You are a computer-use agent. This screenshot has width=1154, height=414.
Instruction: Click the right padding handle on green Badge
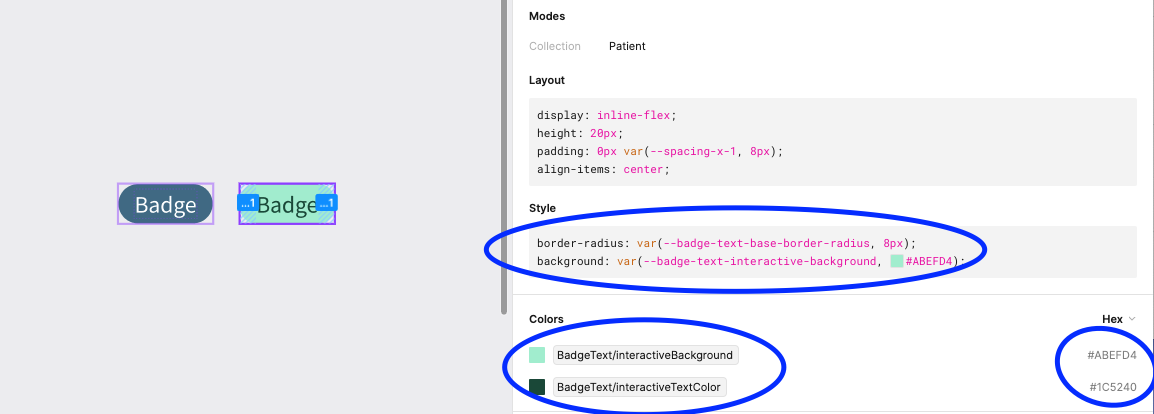326,203
